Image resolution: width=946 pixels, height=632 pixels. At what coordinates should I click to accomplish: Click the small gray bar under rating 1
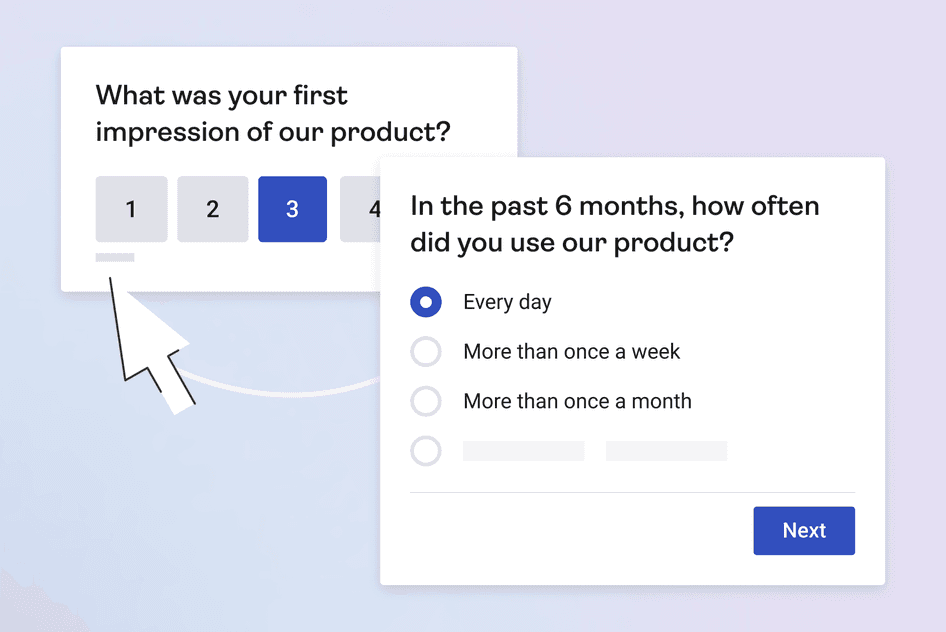(x=115, y=258)
